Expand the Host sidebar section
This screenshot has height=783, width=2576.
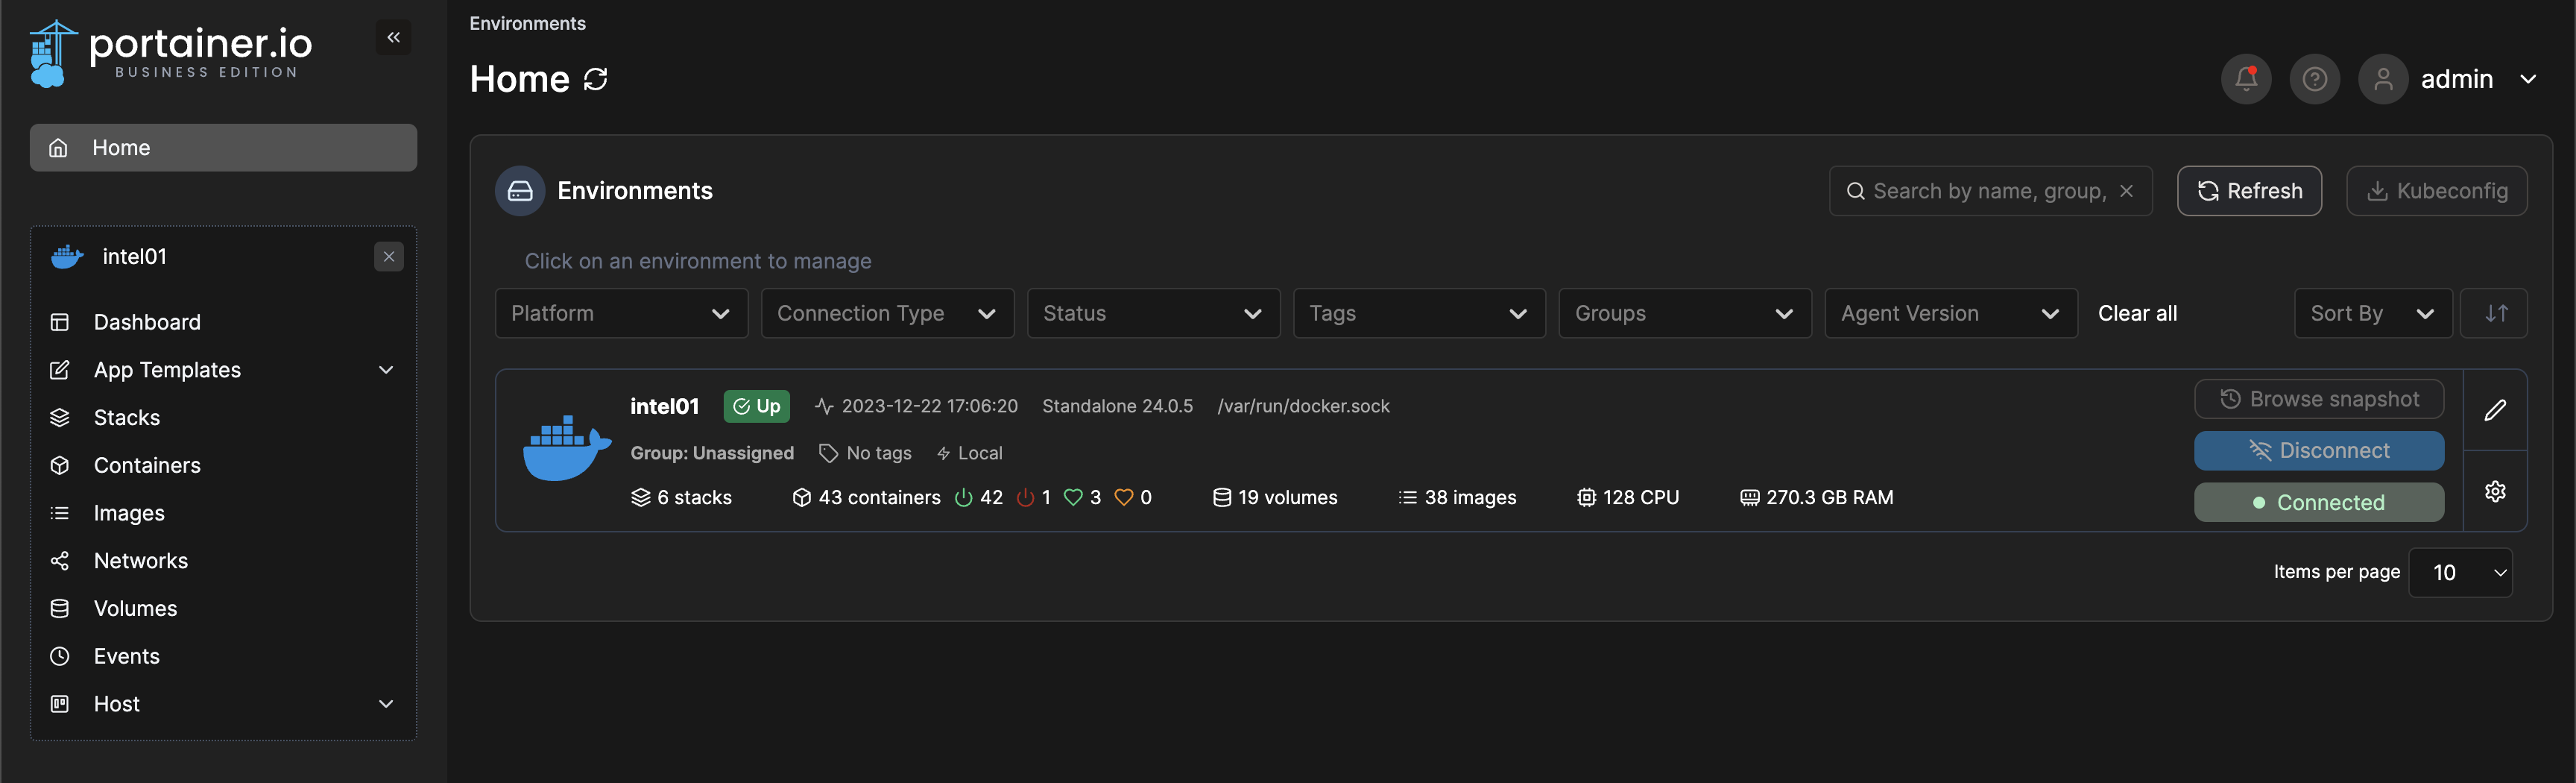coord(116,703)
